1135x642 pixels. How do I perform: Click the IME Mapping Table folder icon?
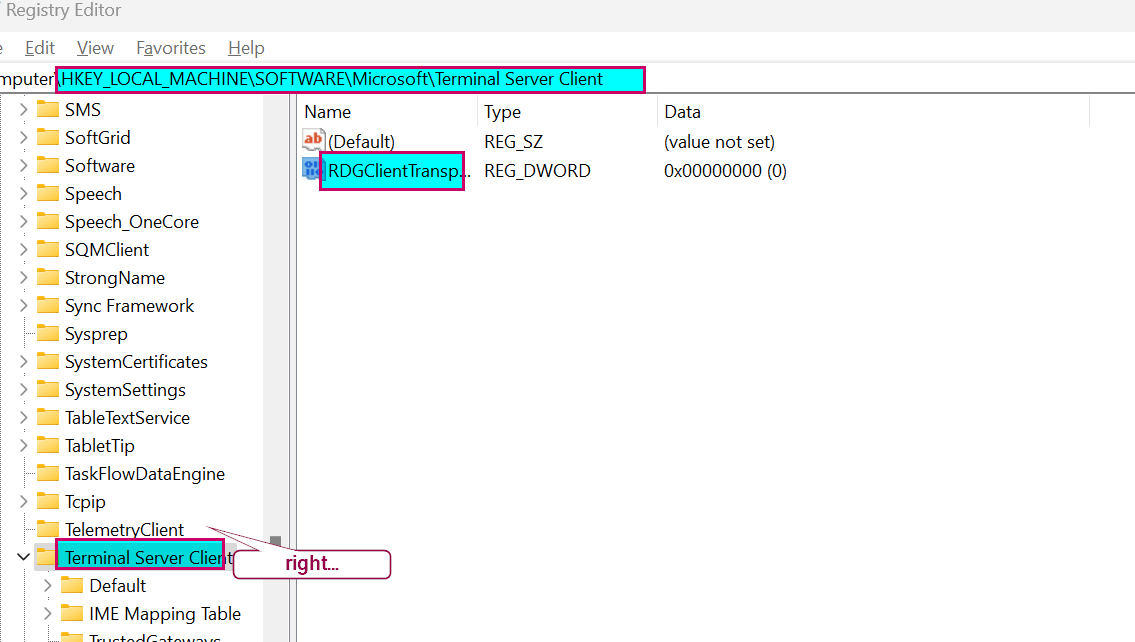72,614
